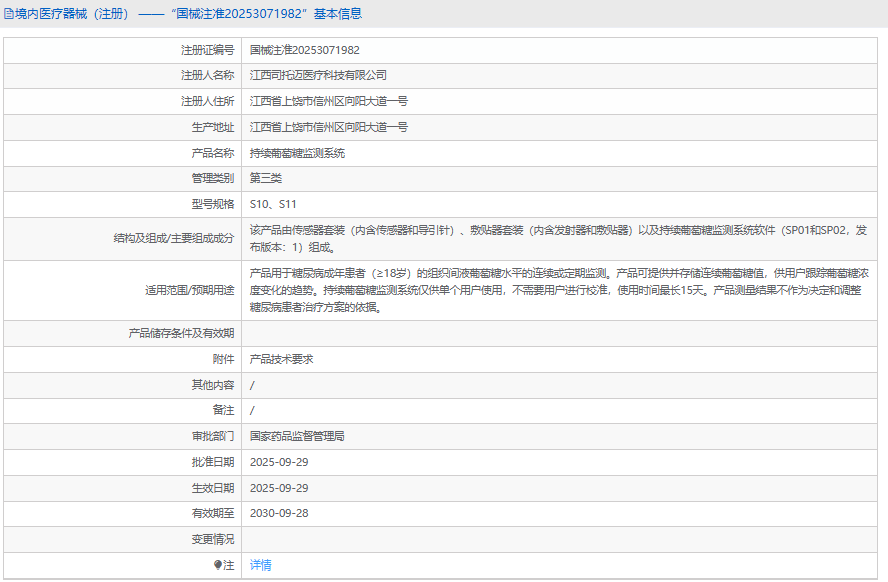Select registrant name 江西司托迈医疗科技有限公司
The height and width of the screenshot is (582, 888).
pos(318,75)
